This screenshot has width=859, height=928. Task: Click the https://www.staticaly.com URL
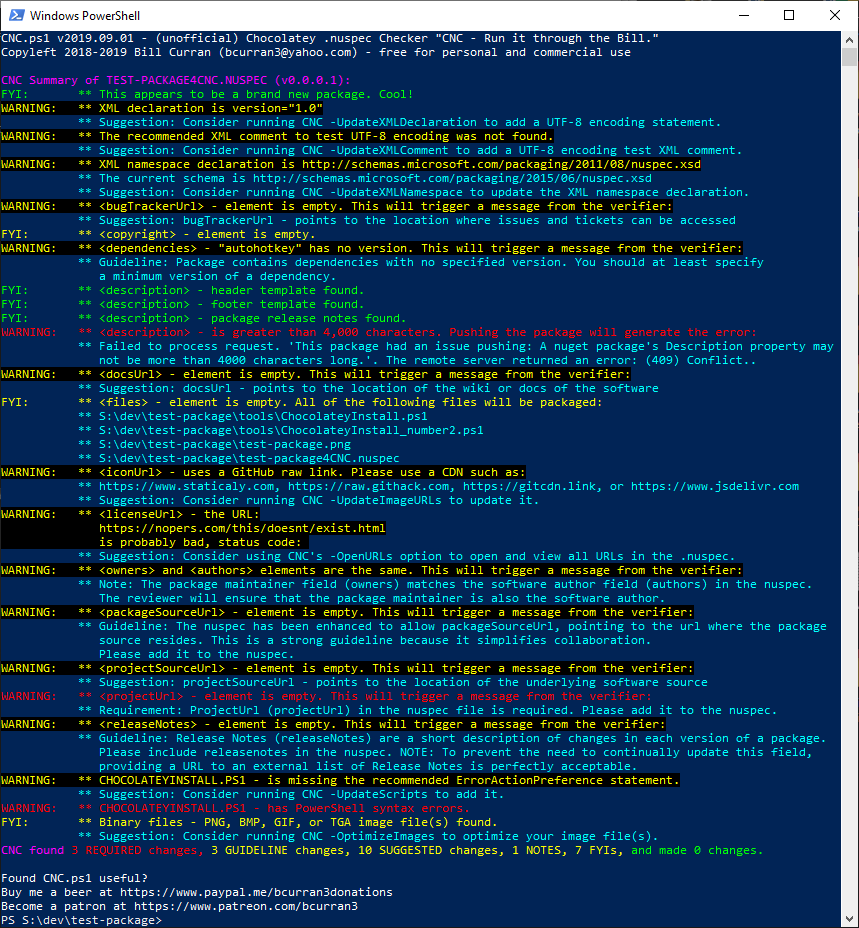186,486
